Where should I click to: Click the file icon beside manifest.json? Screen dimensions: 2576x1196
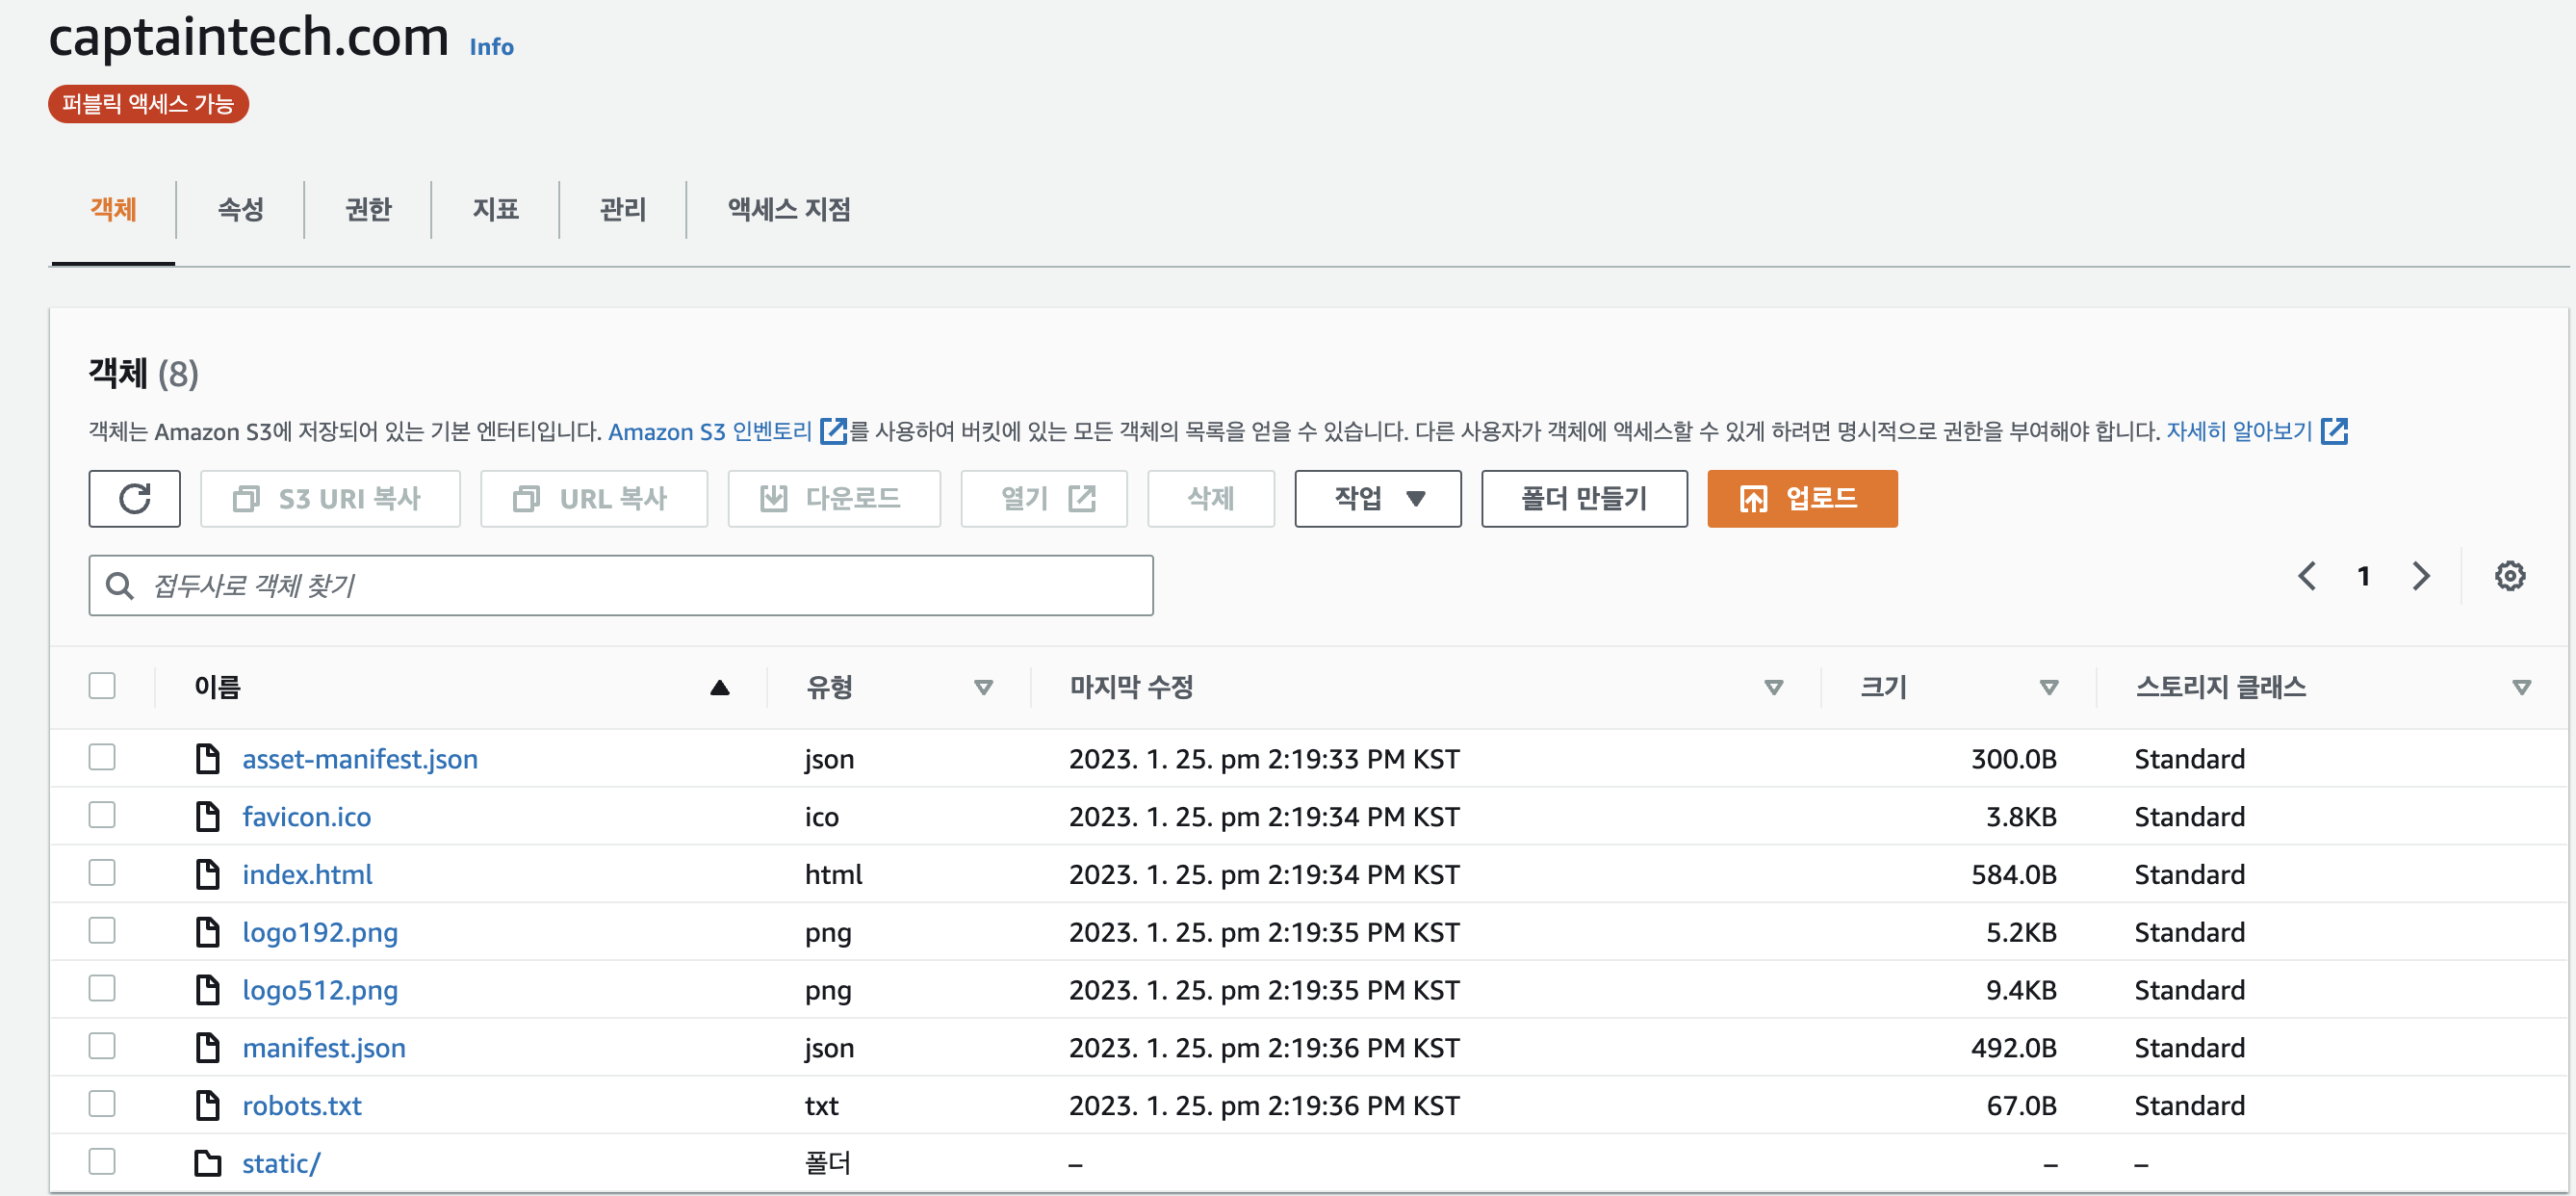207,1048
